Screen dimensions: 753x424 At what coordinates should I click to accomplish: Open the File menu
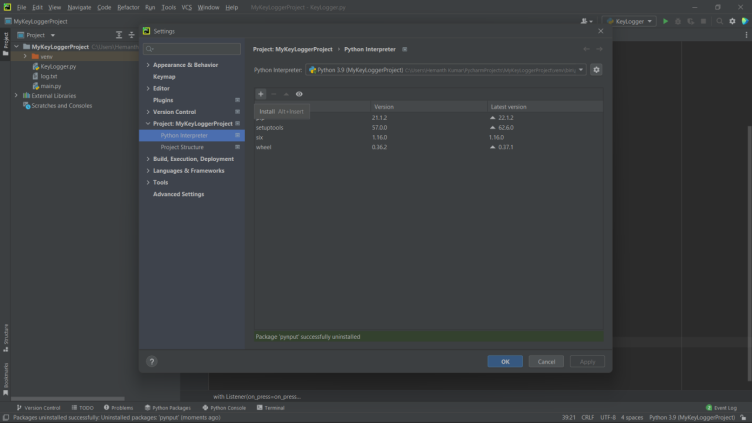coord(22,7)
